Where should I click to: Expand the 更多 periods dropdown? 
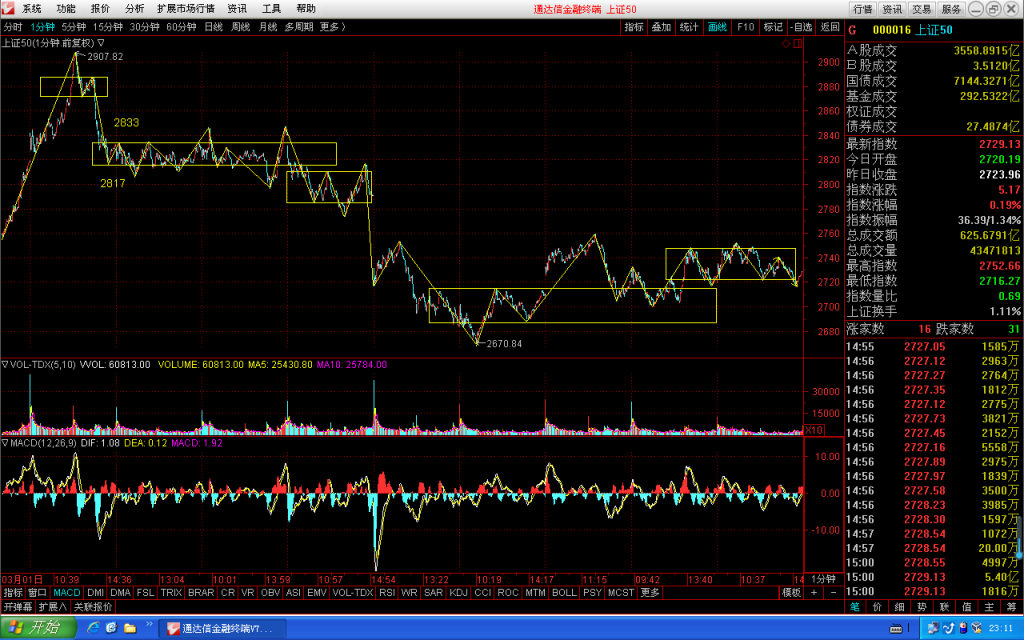(332, 27)
